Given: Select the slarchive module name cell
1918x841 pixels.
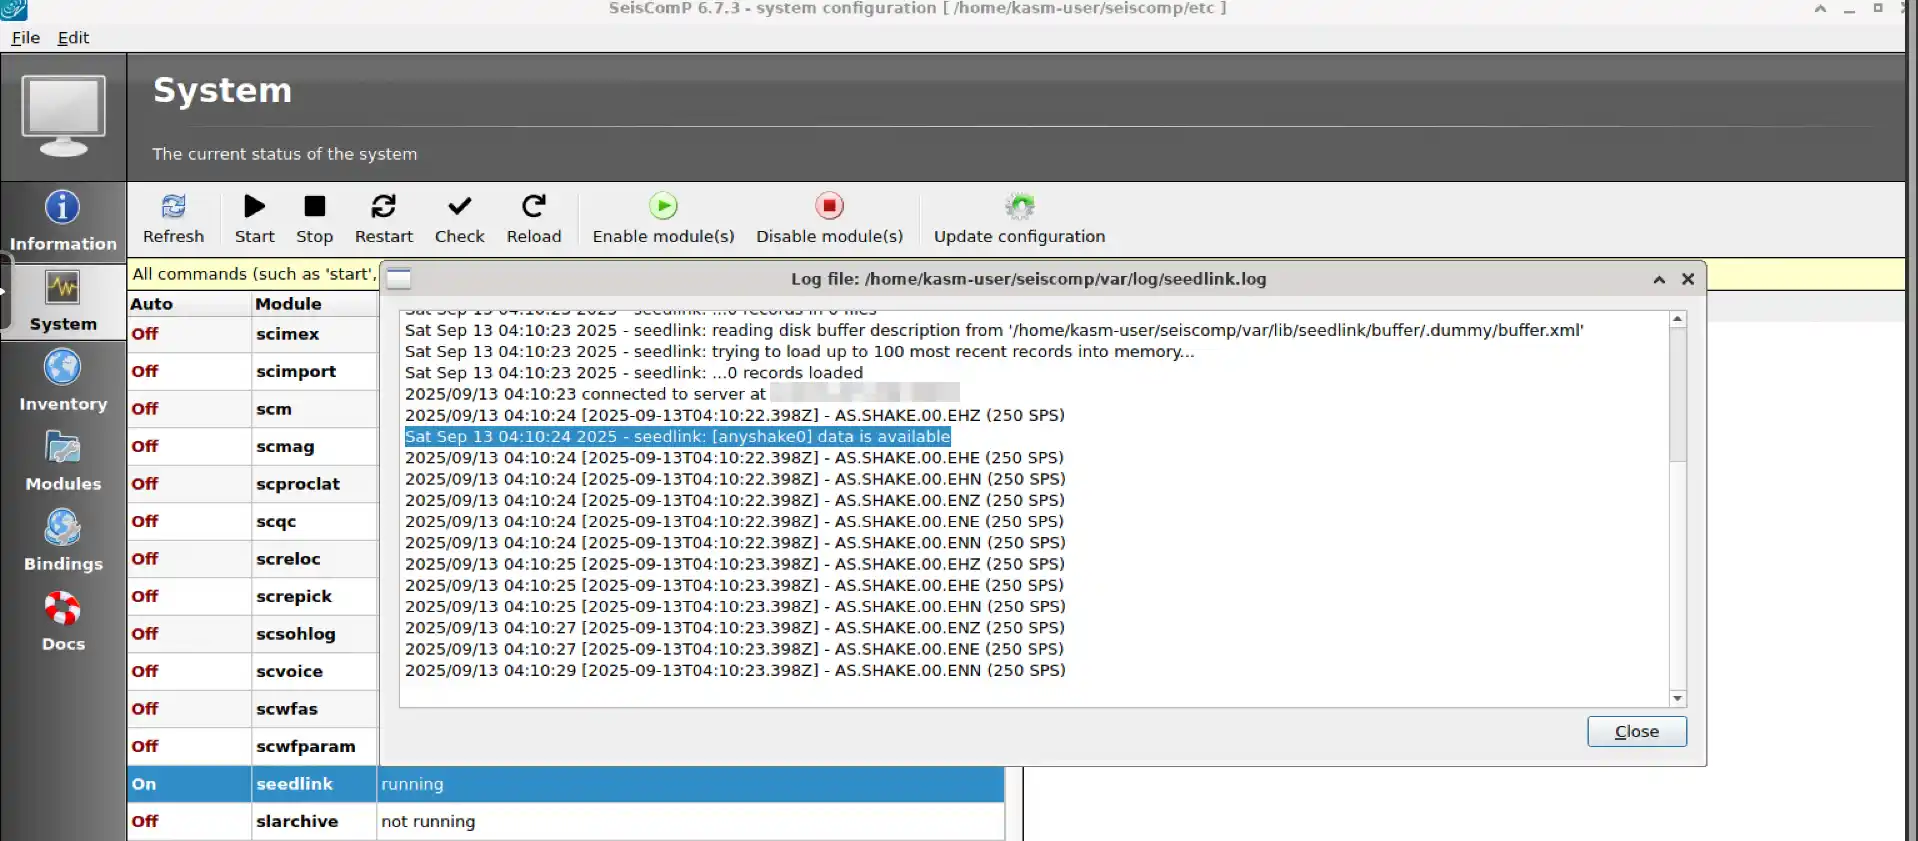Looking at the screenshot, I should (314, 821).
